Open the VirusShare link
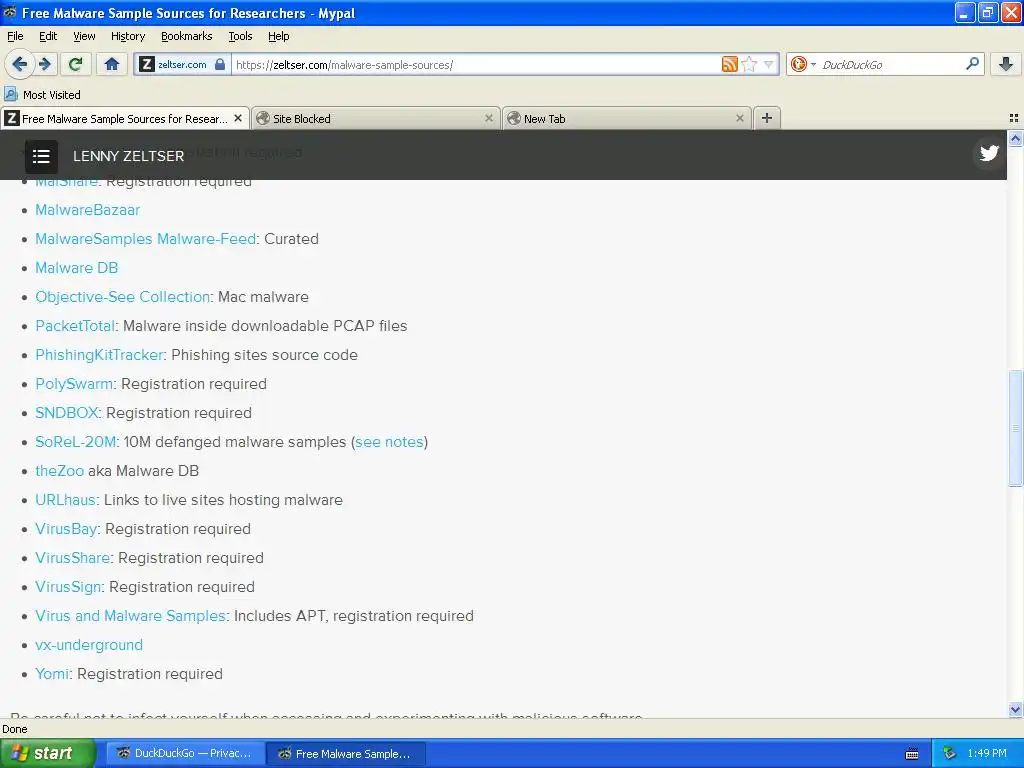Image resolution: width=1024 pixels, height=768 pixels. tap(72, 558)
